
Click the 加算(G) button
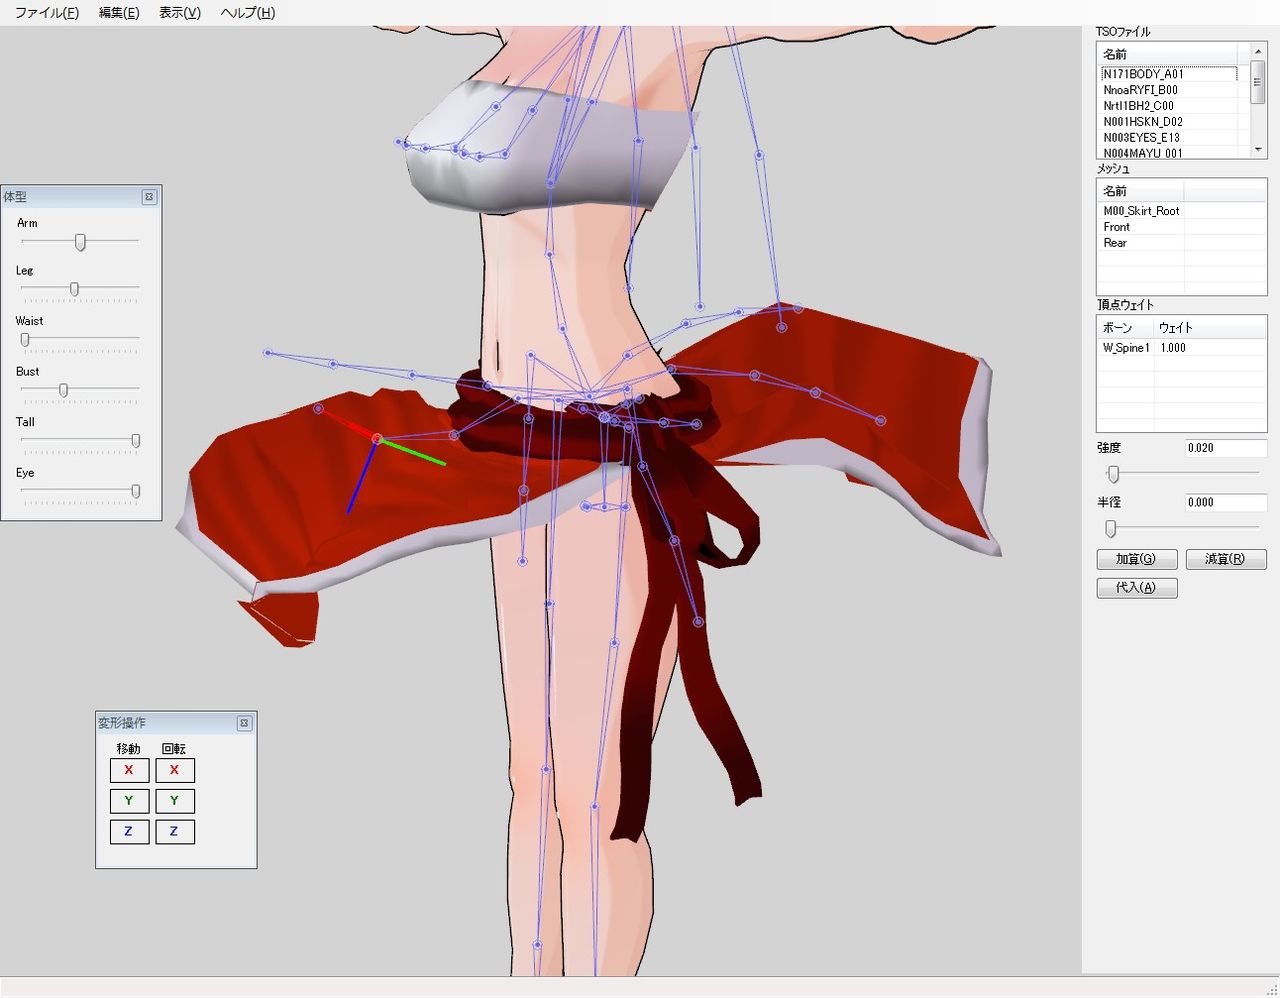(x=1137, y=559)
